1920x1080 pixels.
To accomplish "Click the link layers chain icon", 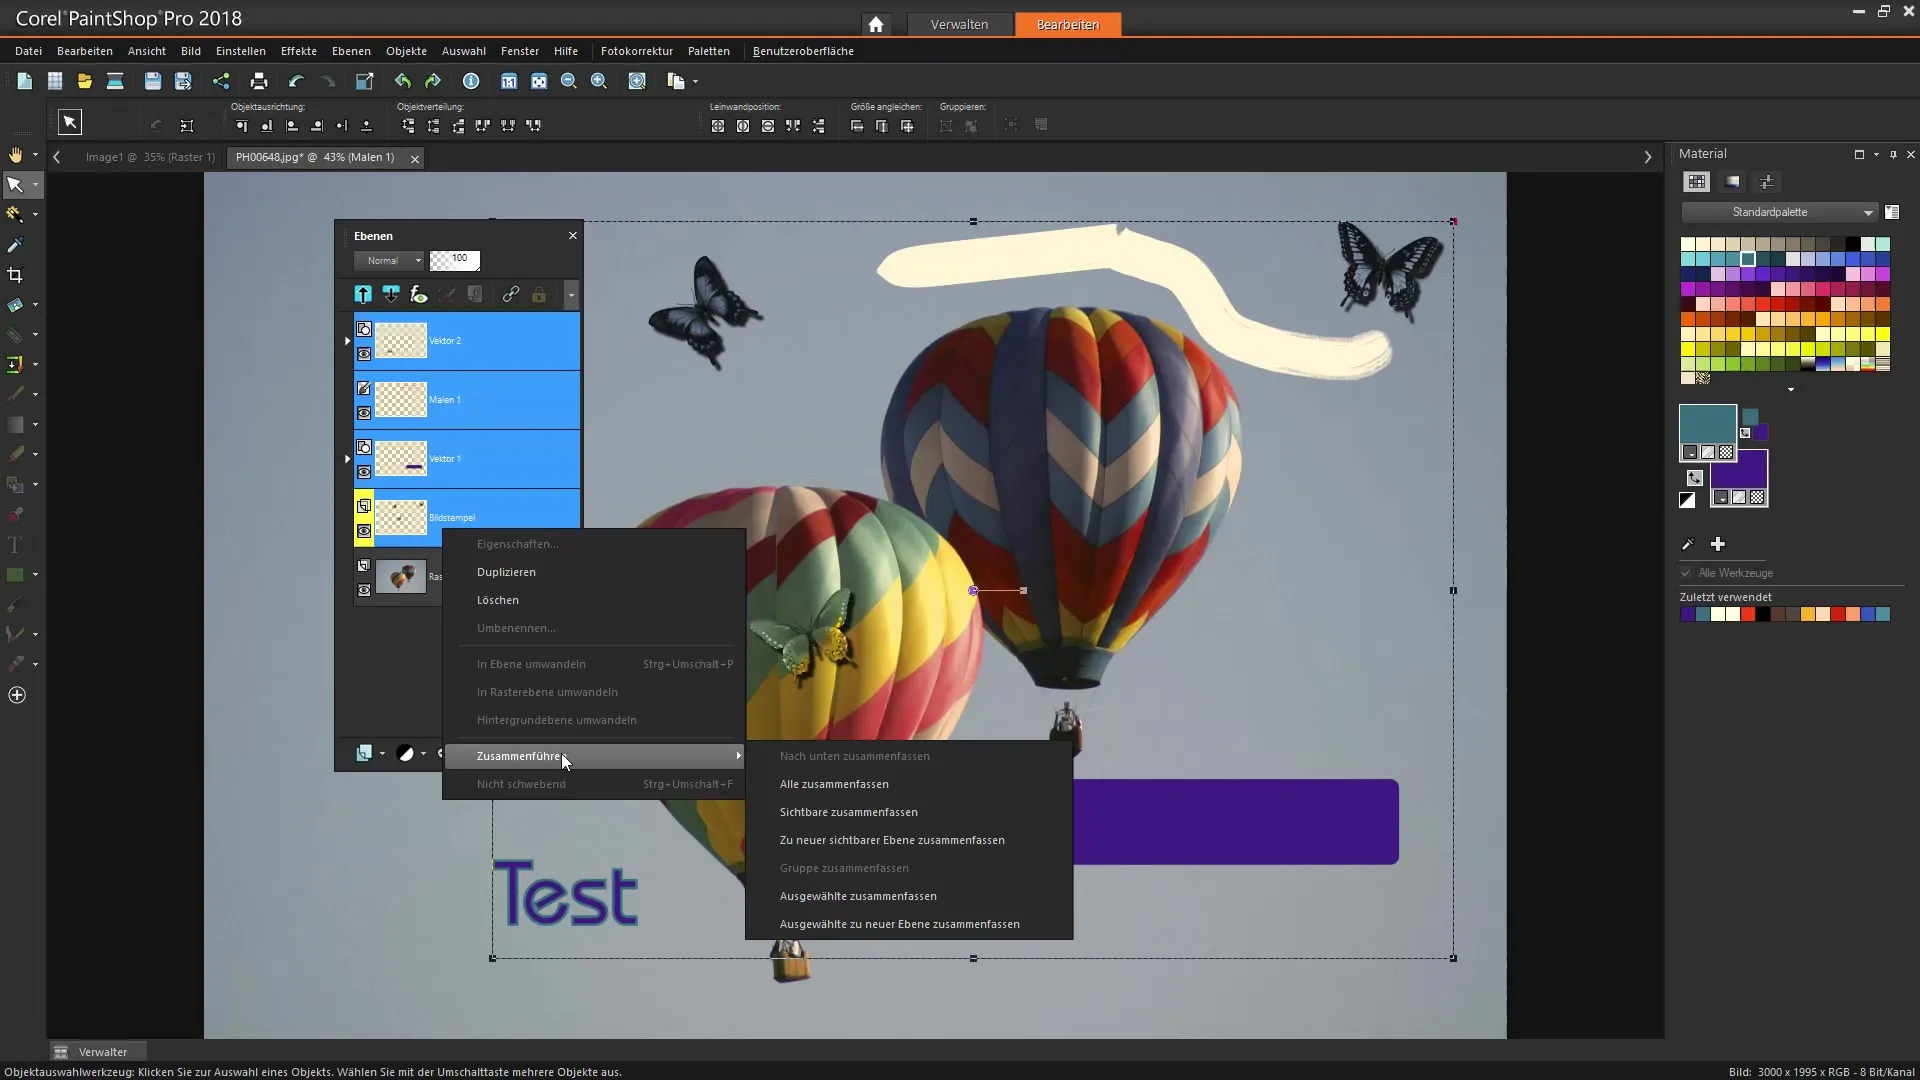I will (x=511, y=294).
